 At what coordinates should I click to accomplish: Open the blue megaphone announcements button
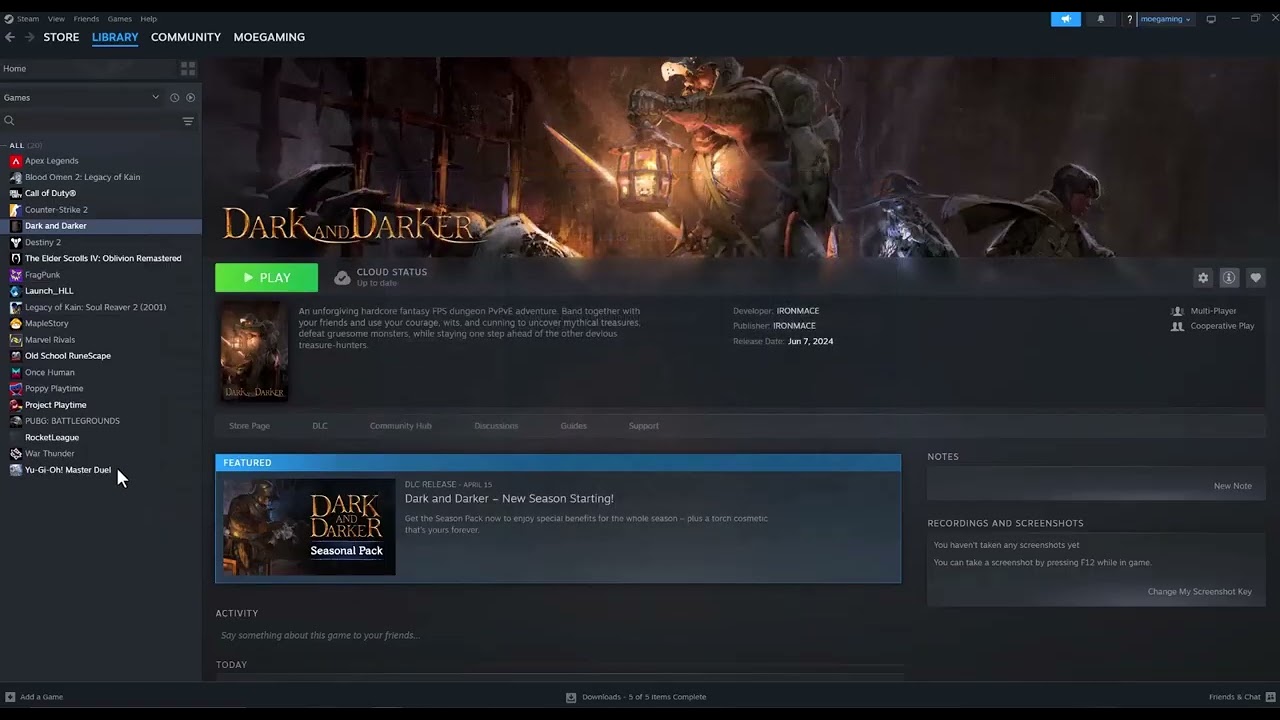[1066, 19]
